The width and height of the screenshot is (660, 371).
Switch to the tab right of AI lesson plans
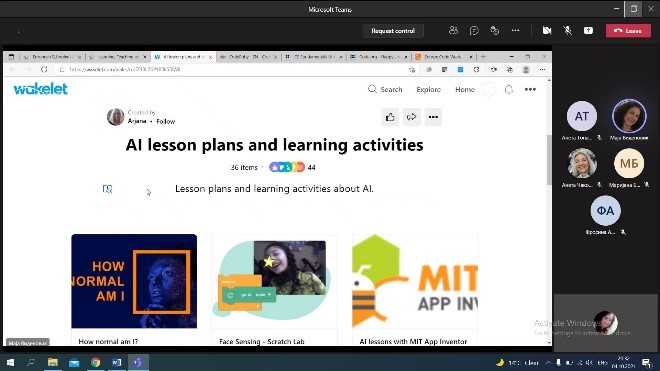point(248,56)
